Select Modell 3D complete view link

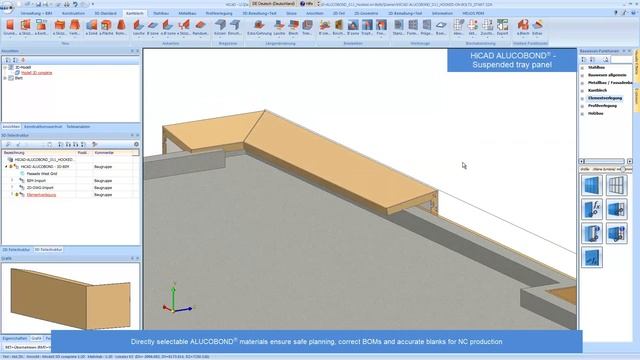click(37, 73)
